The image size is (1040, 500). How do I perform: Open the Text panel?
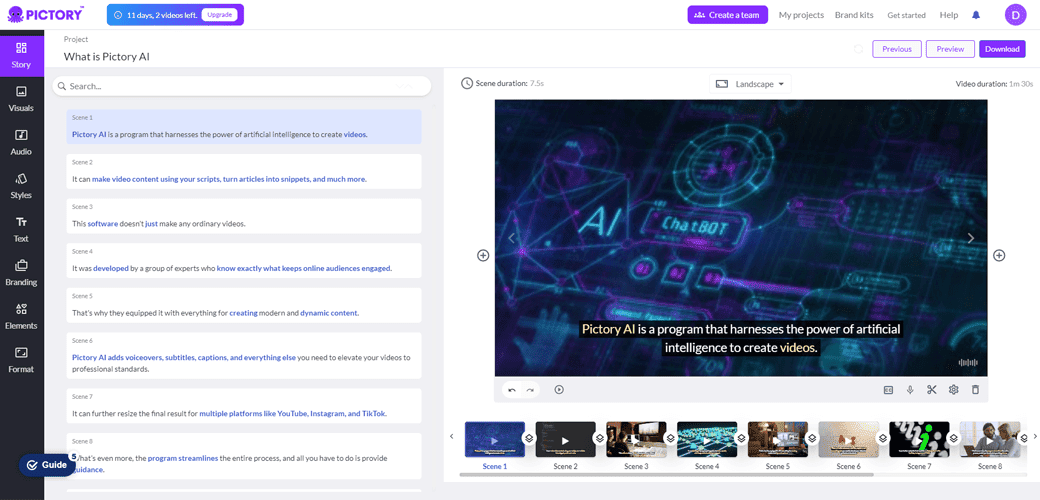21,229
